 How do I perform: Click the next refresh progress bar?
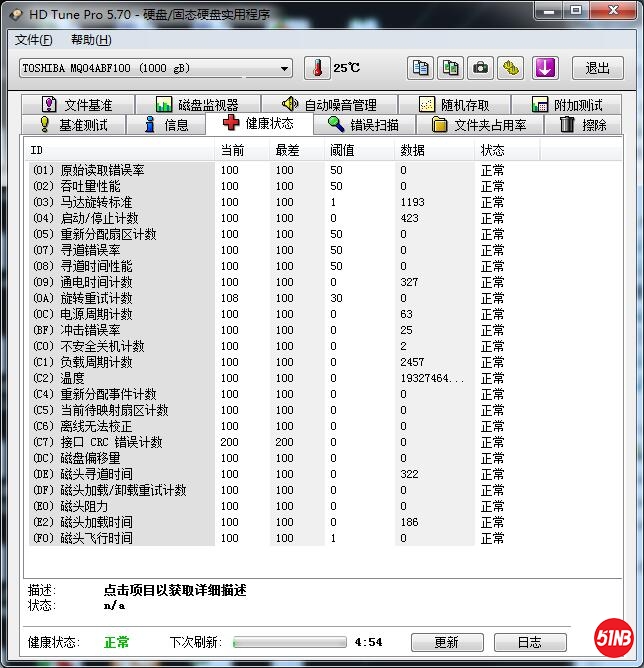point(290,642)
